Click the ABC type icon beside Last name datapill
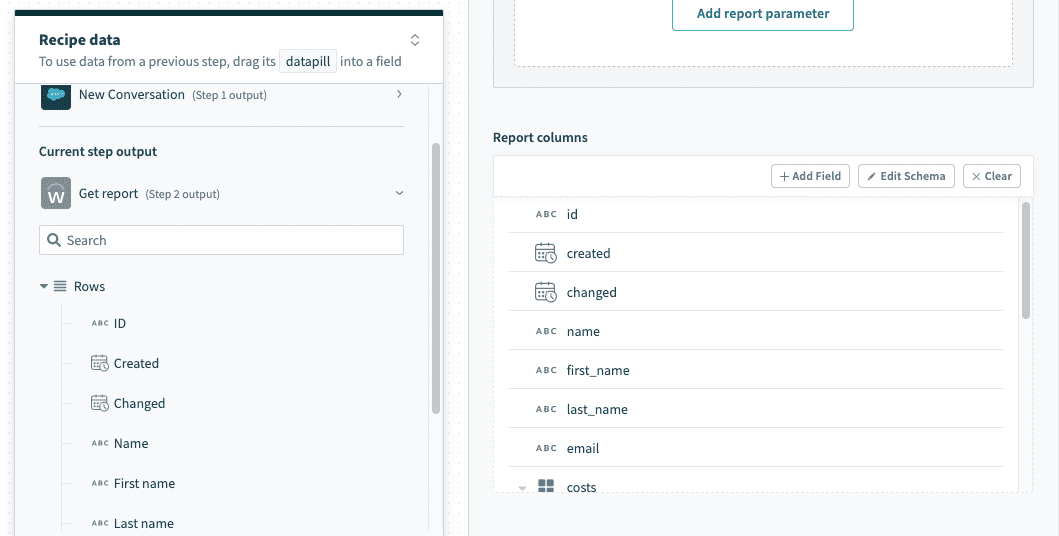 pos(100,523)
